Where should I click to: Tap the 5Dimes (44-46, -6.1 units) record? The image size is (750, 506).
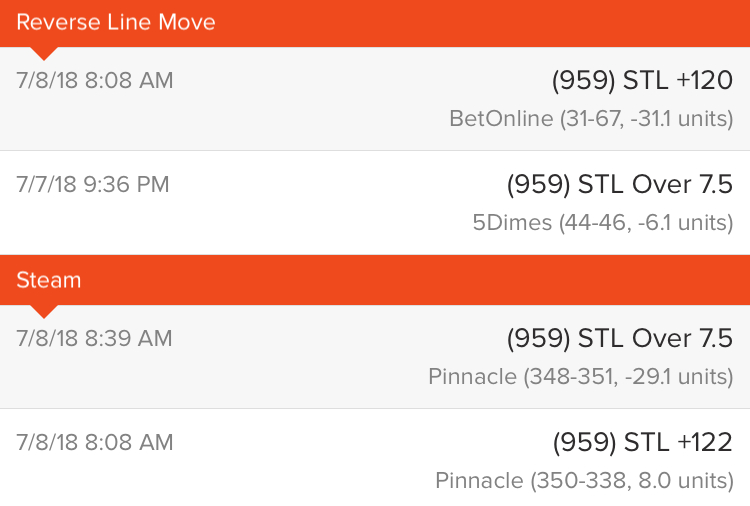tap(603, 222)
